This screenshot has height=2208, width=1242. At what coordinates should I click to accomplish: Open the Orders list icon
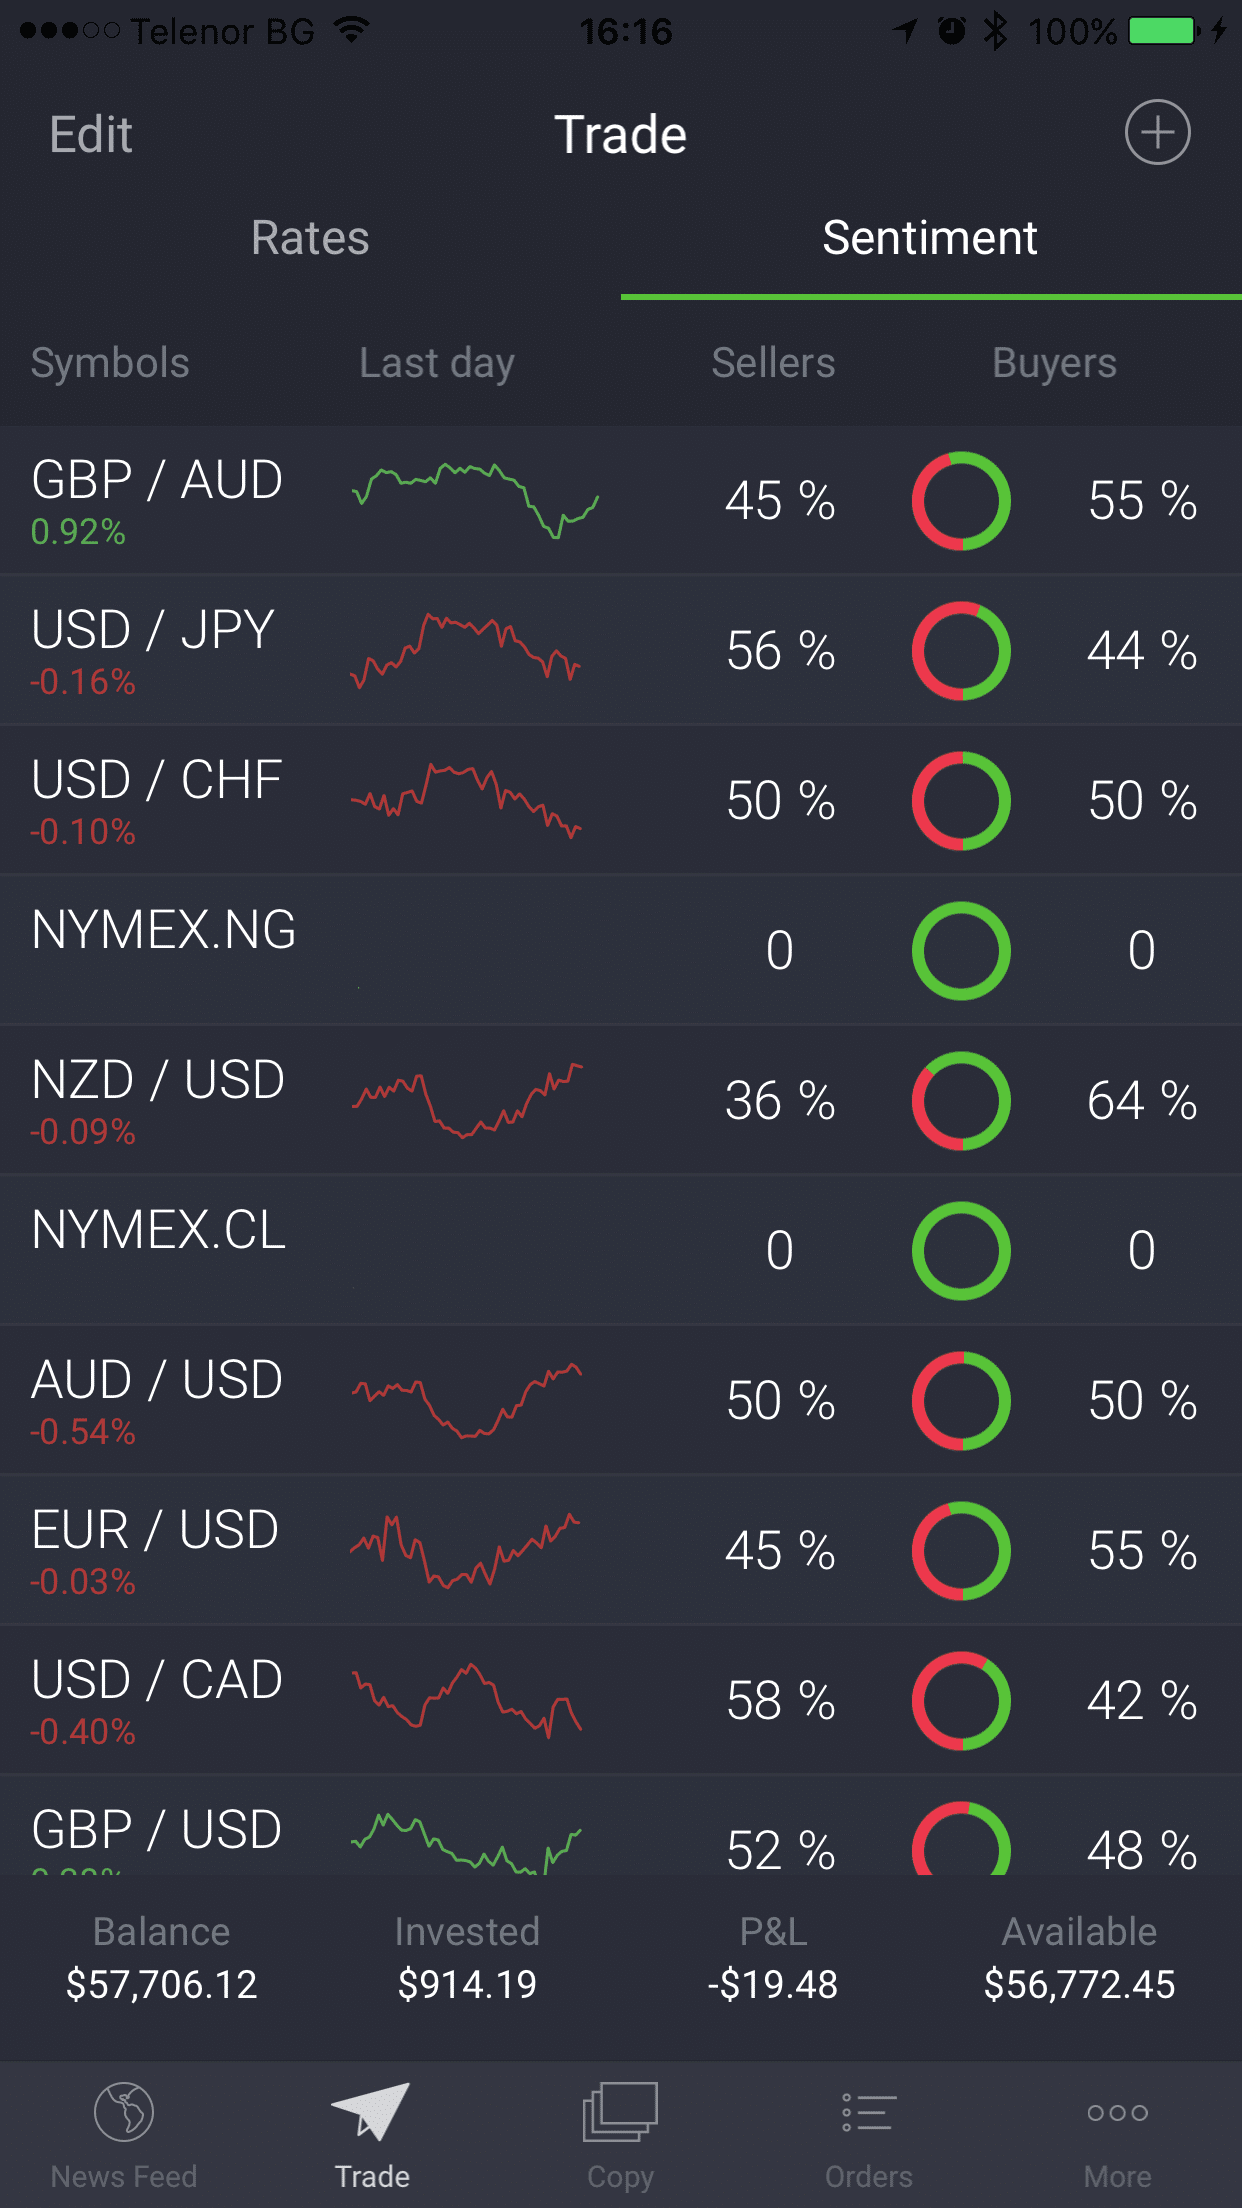[x=868, y=2111]
